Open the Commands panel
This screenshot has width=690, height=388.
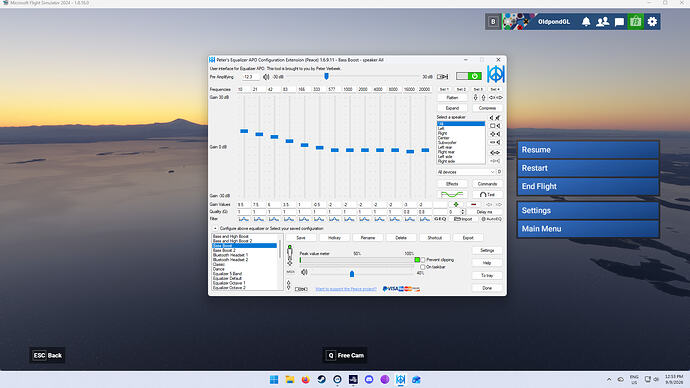click(x=487, y=184)
